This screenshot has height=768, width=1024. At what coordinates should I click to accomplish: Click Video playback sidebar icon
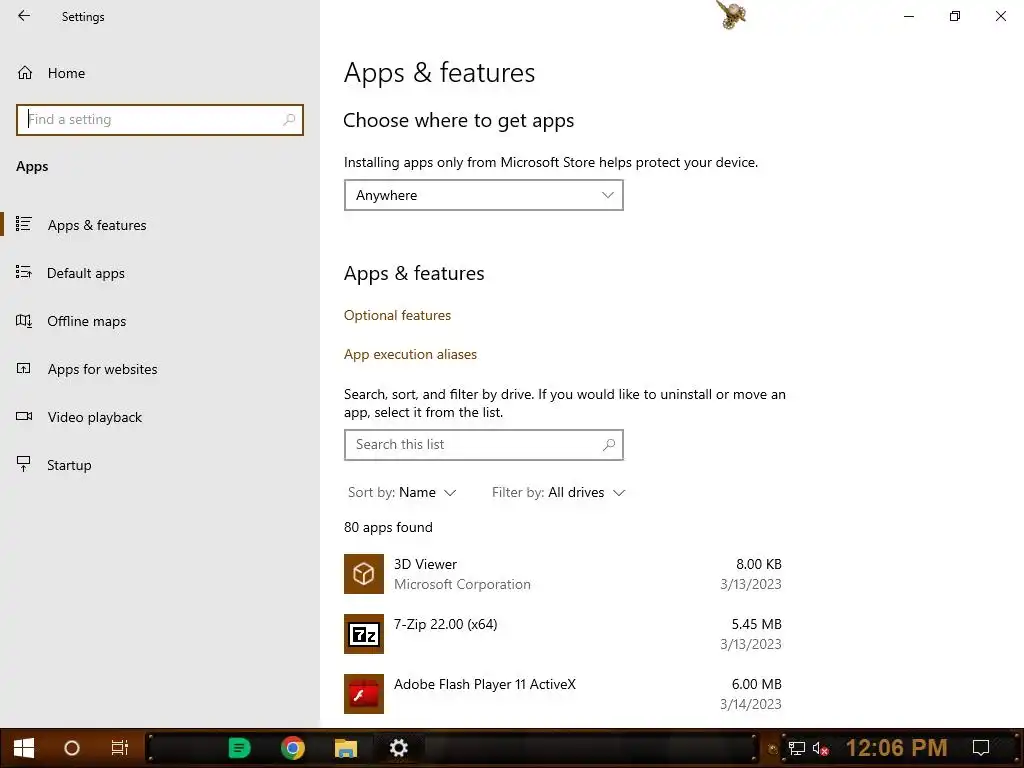(x=24, y=416)
